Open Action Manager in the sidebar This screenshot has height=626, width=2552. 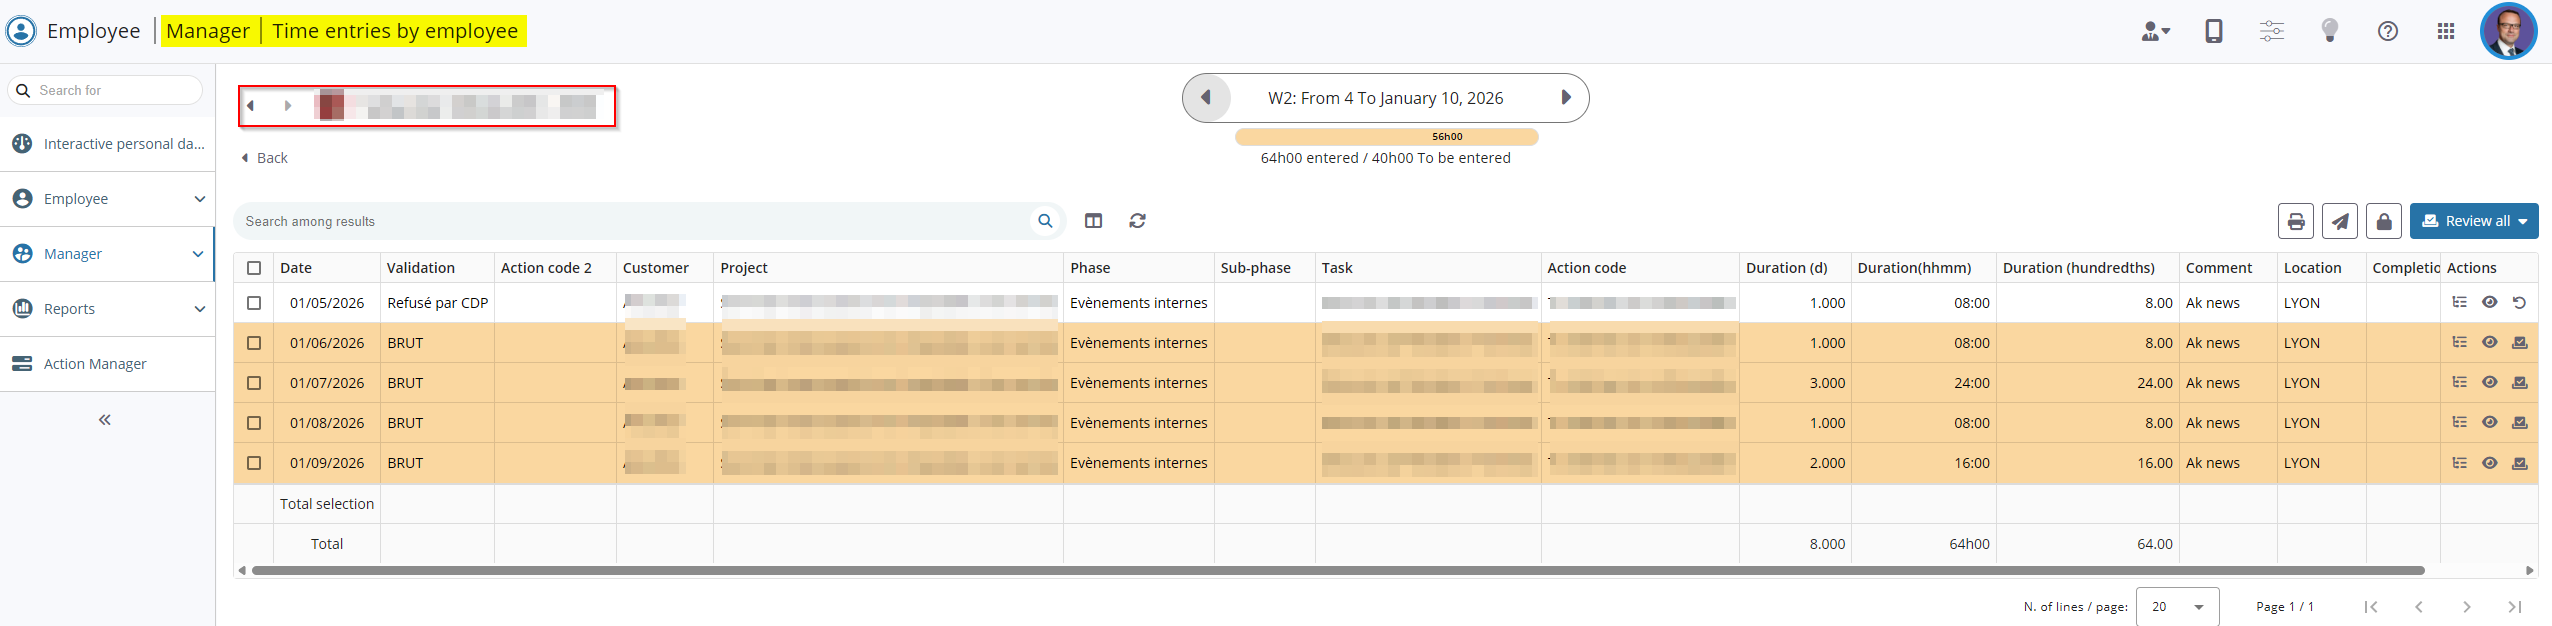pyautogui.click(x=95, y=364)
